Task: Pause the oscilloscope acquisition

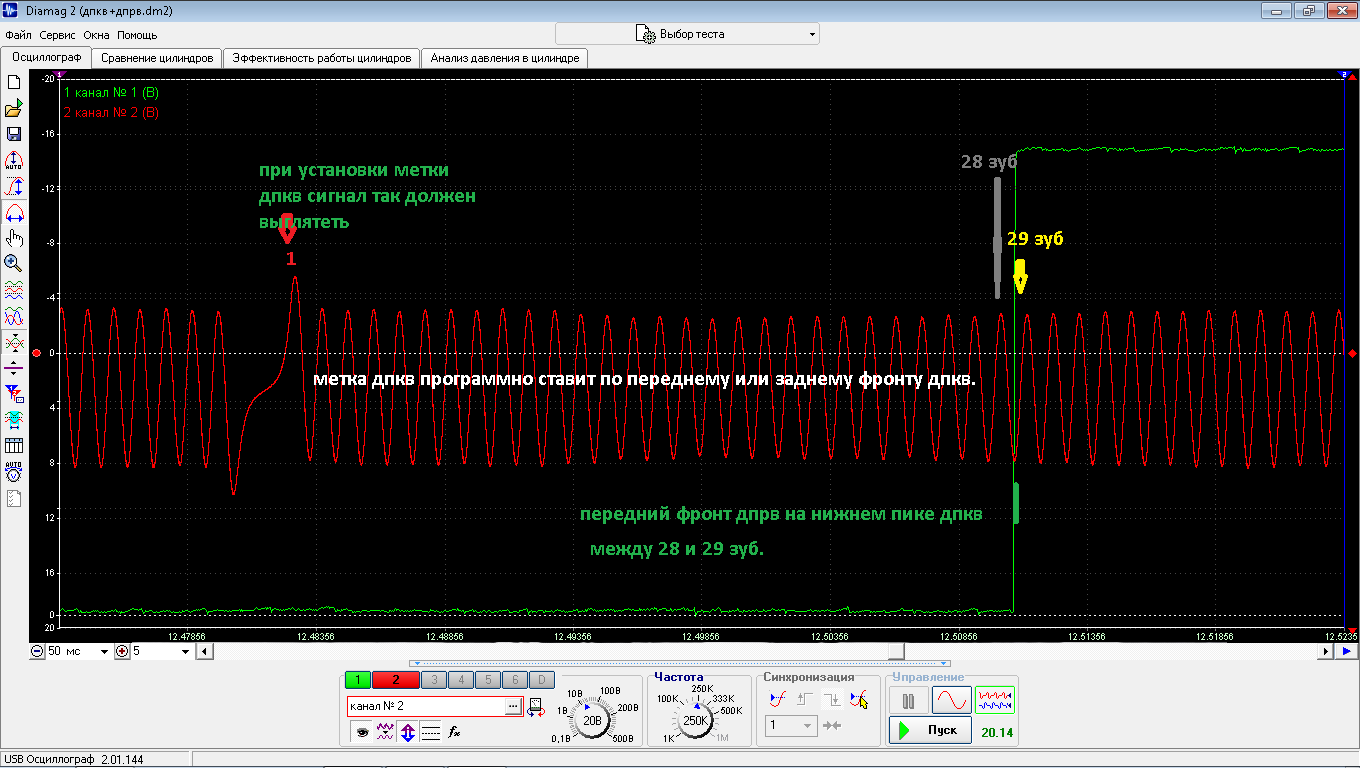Action: [909, 701]
